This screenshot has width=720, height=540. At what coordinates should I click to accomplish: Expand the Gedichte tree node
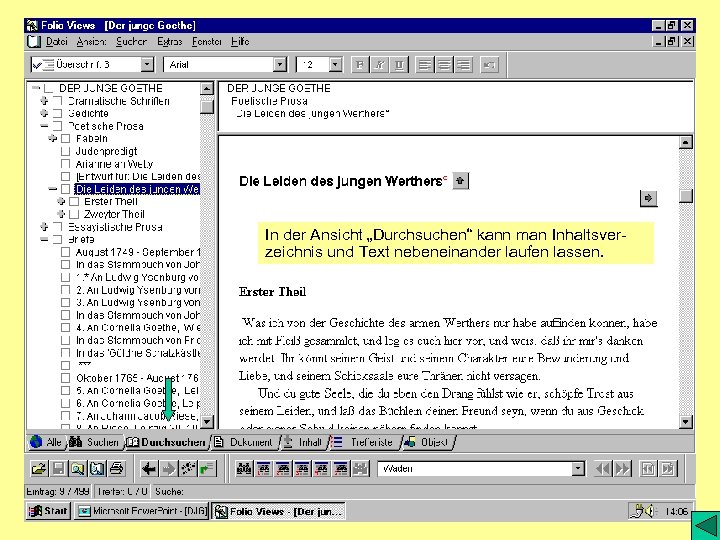(x=44, y=113)
